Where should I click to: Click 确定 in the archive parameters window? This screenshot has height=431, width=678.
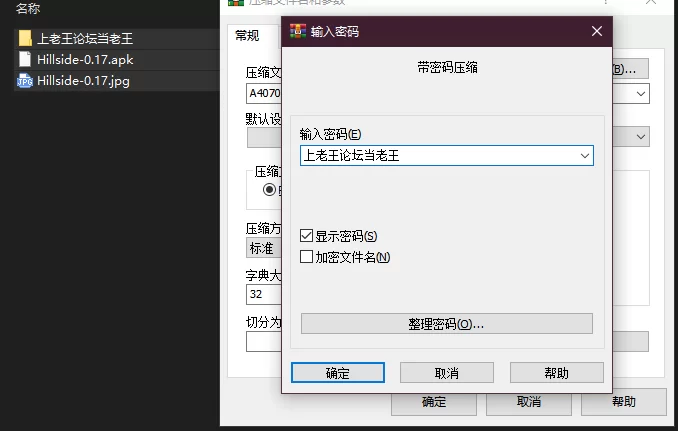(434, 402)
